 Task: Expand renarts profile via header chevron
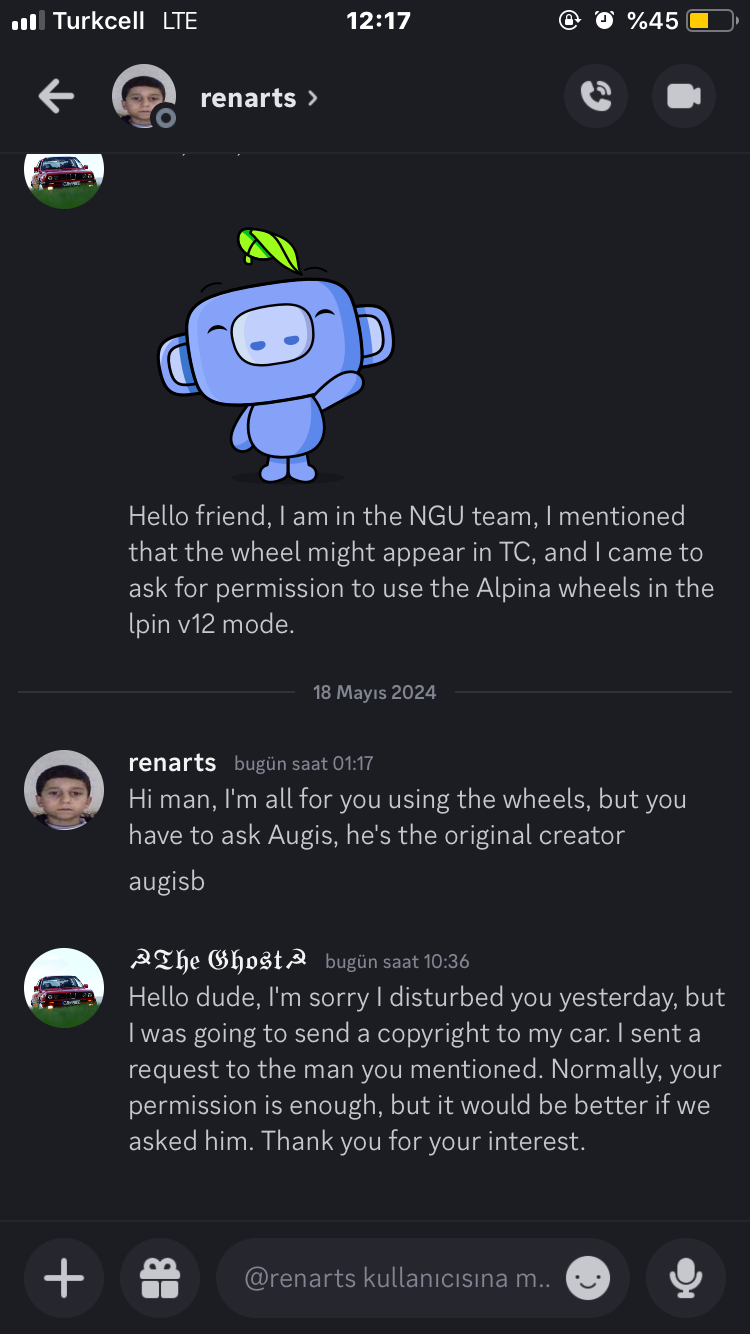(x=313, y=98)
